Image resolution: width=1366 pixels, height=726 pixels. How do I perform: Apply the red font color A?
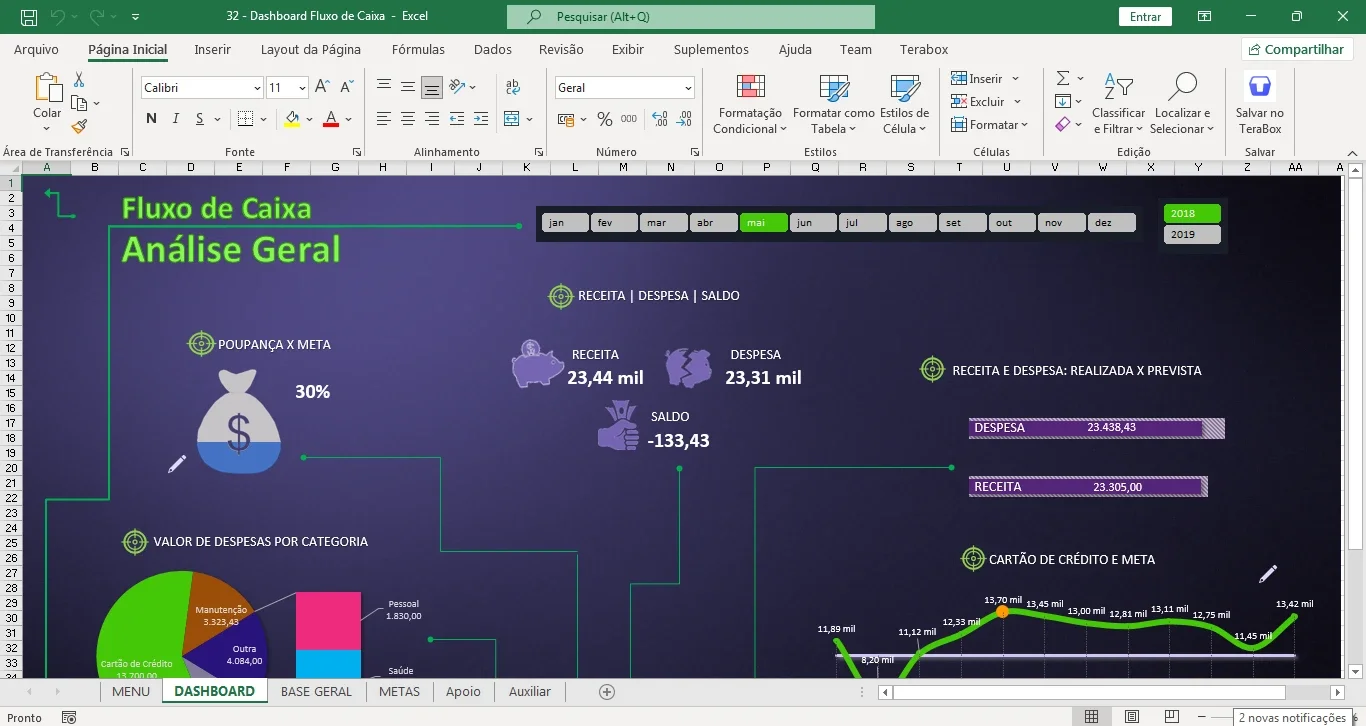(331, 119)
